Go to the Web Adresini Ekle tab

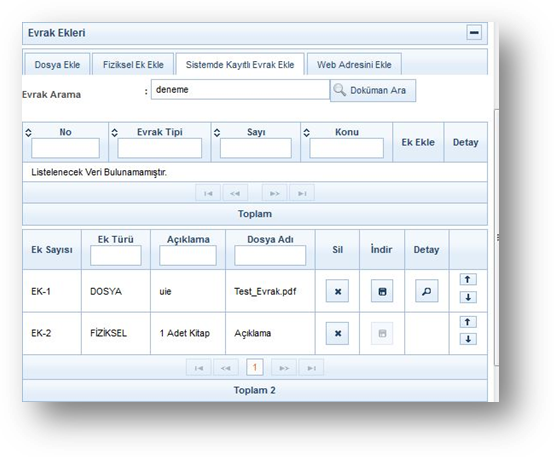pyautogui.click(x=354, y=65)
